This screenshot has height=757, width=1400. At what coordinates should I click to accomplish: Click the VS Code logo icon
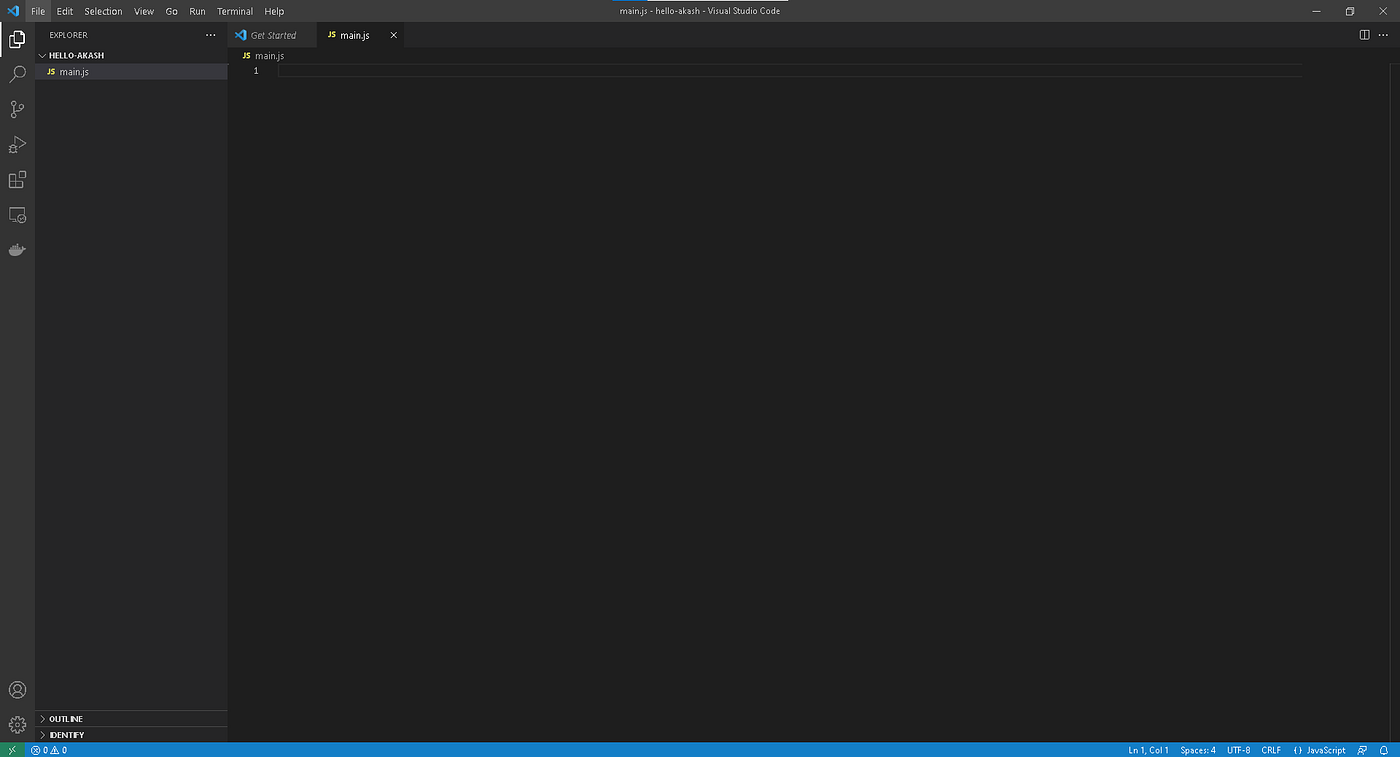pos(13,11)
